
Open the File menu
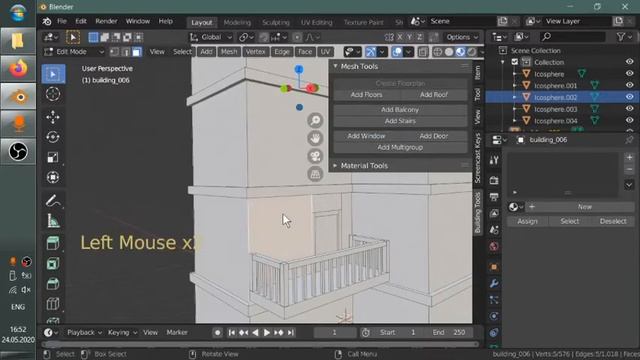62,21
